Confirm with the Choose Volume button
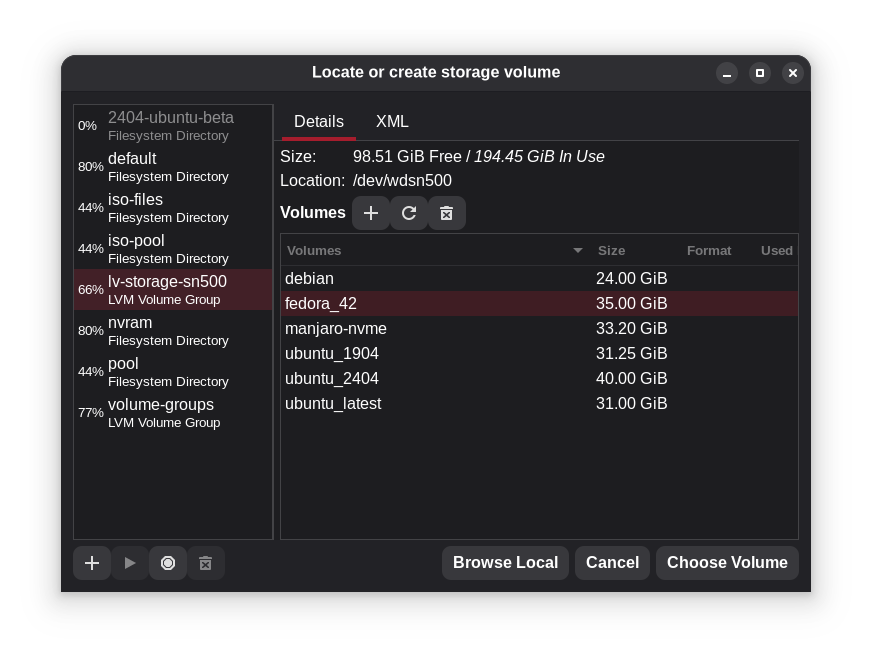This screenshot has width=872, height=659. pos(727,562)
